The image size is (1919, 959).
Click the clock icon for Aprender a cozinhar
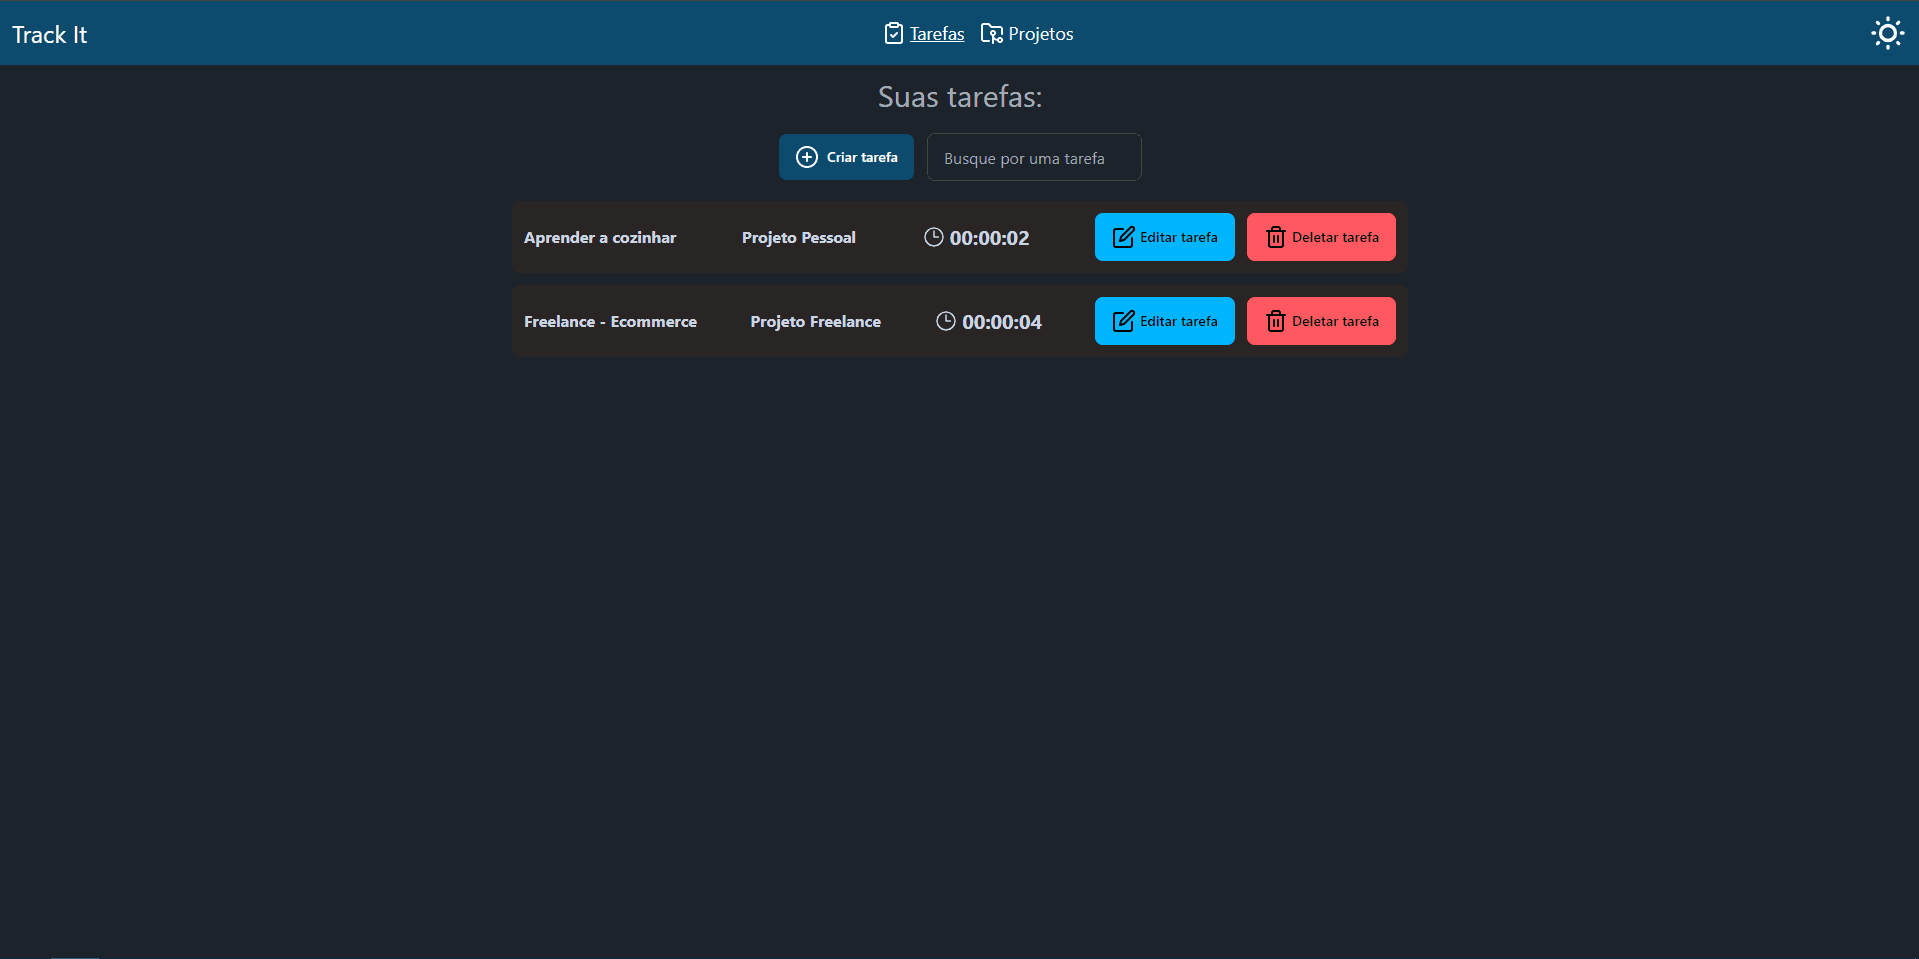(x=933, y=237)
